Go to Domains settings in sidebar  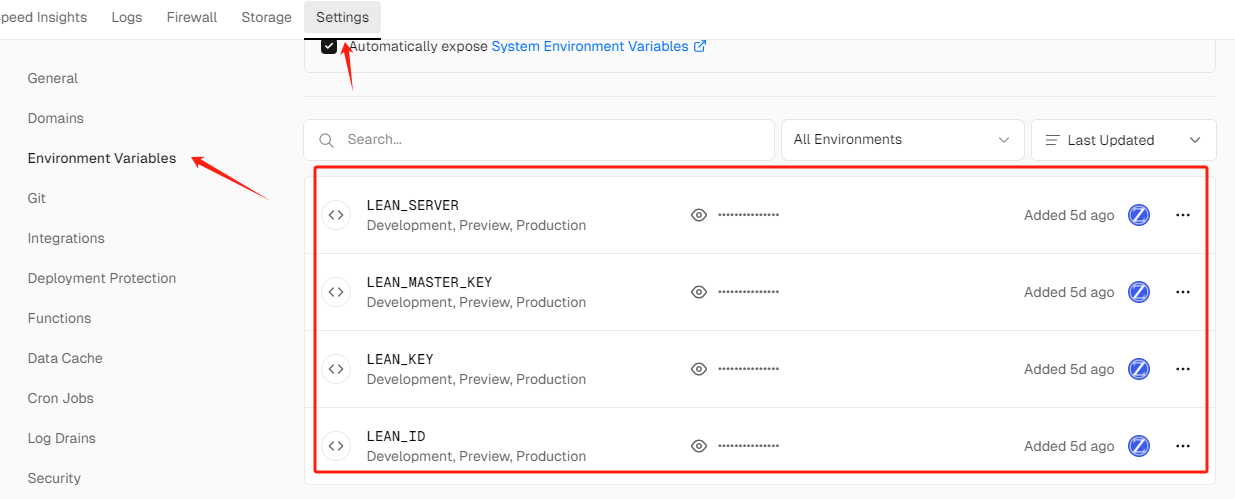click(56, 118)
